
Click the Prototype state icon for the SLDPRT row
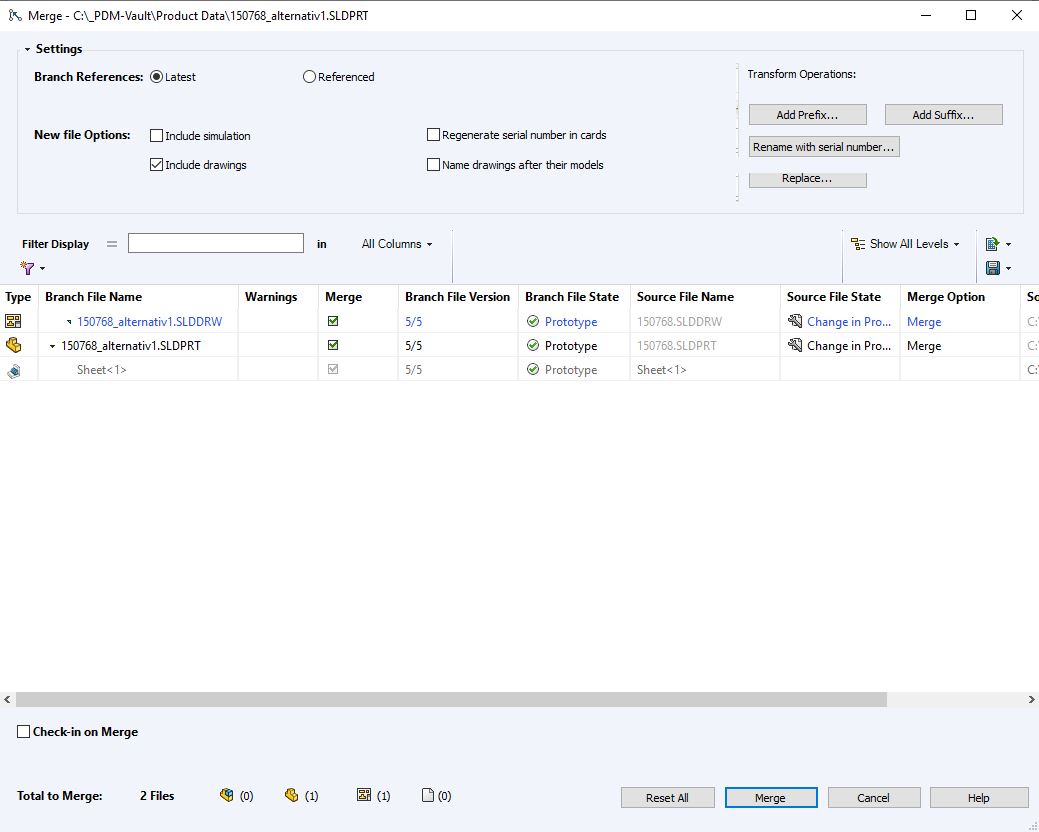coord(533,346)
